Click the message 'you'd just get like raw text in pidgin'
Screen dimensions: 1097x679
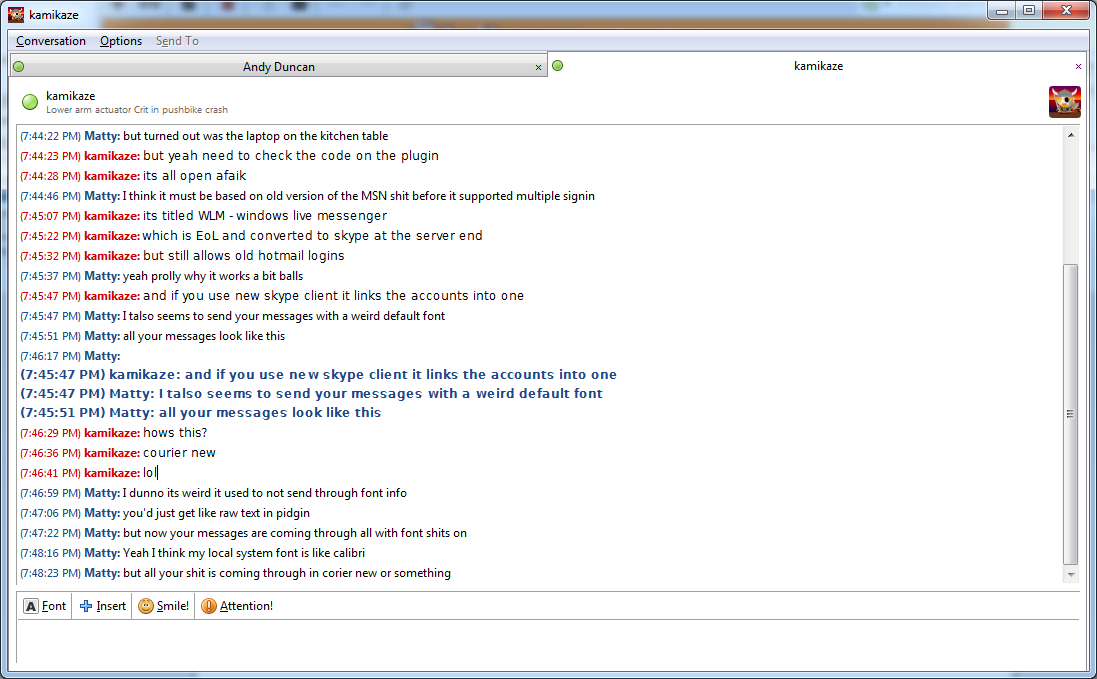coord(216,513)
